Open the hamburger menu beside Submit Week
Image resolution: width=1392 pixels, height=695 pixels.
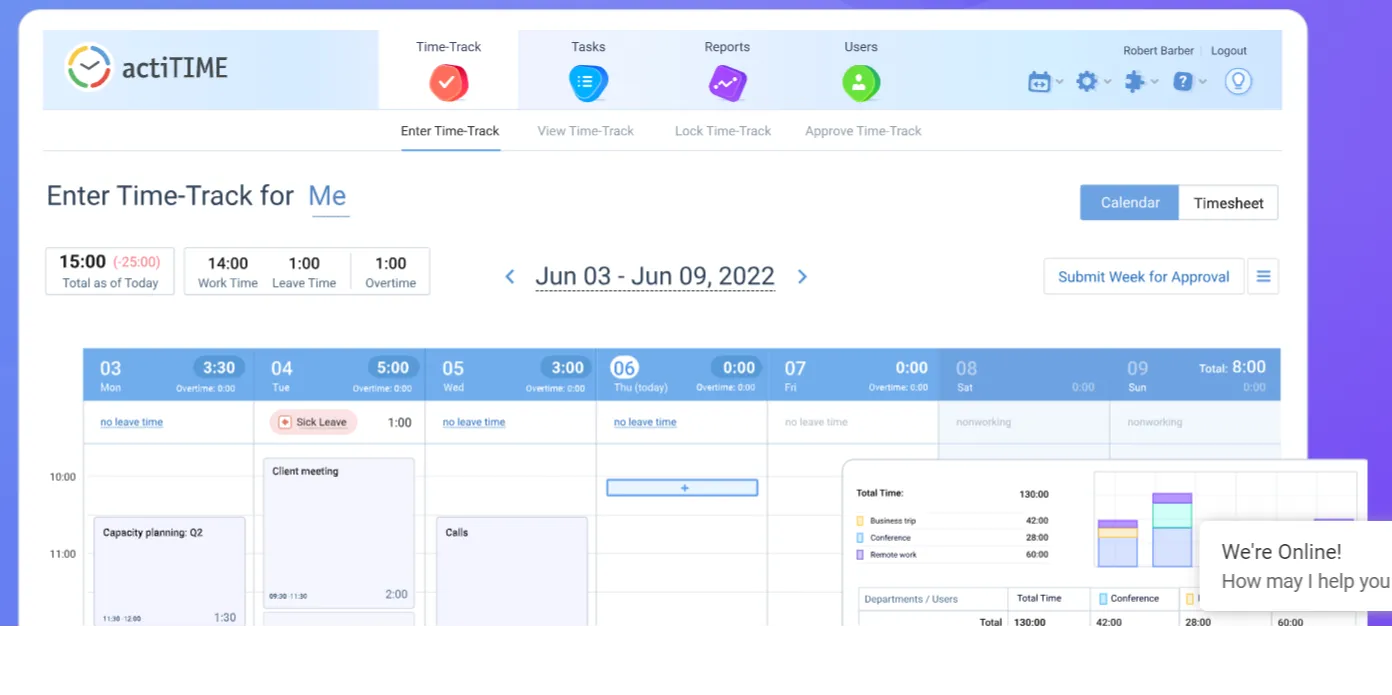1263,277
